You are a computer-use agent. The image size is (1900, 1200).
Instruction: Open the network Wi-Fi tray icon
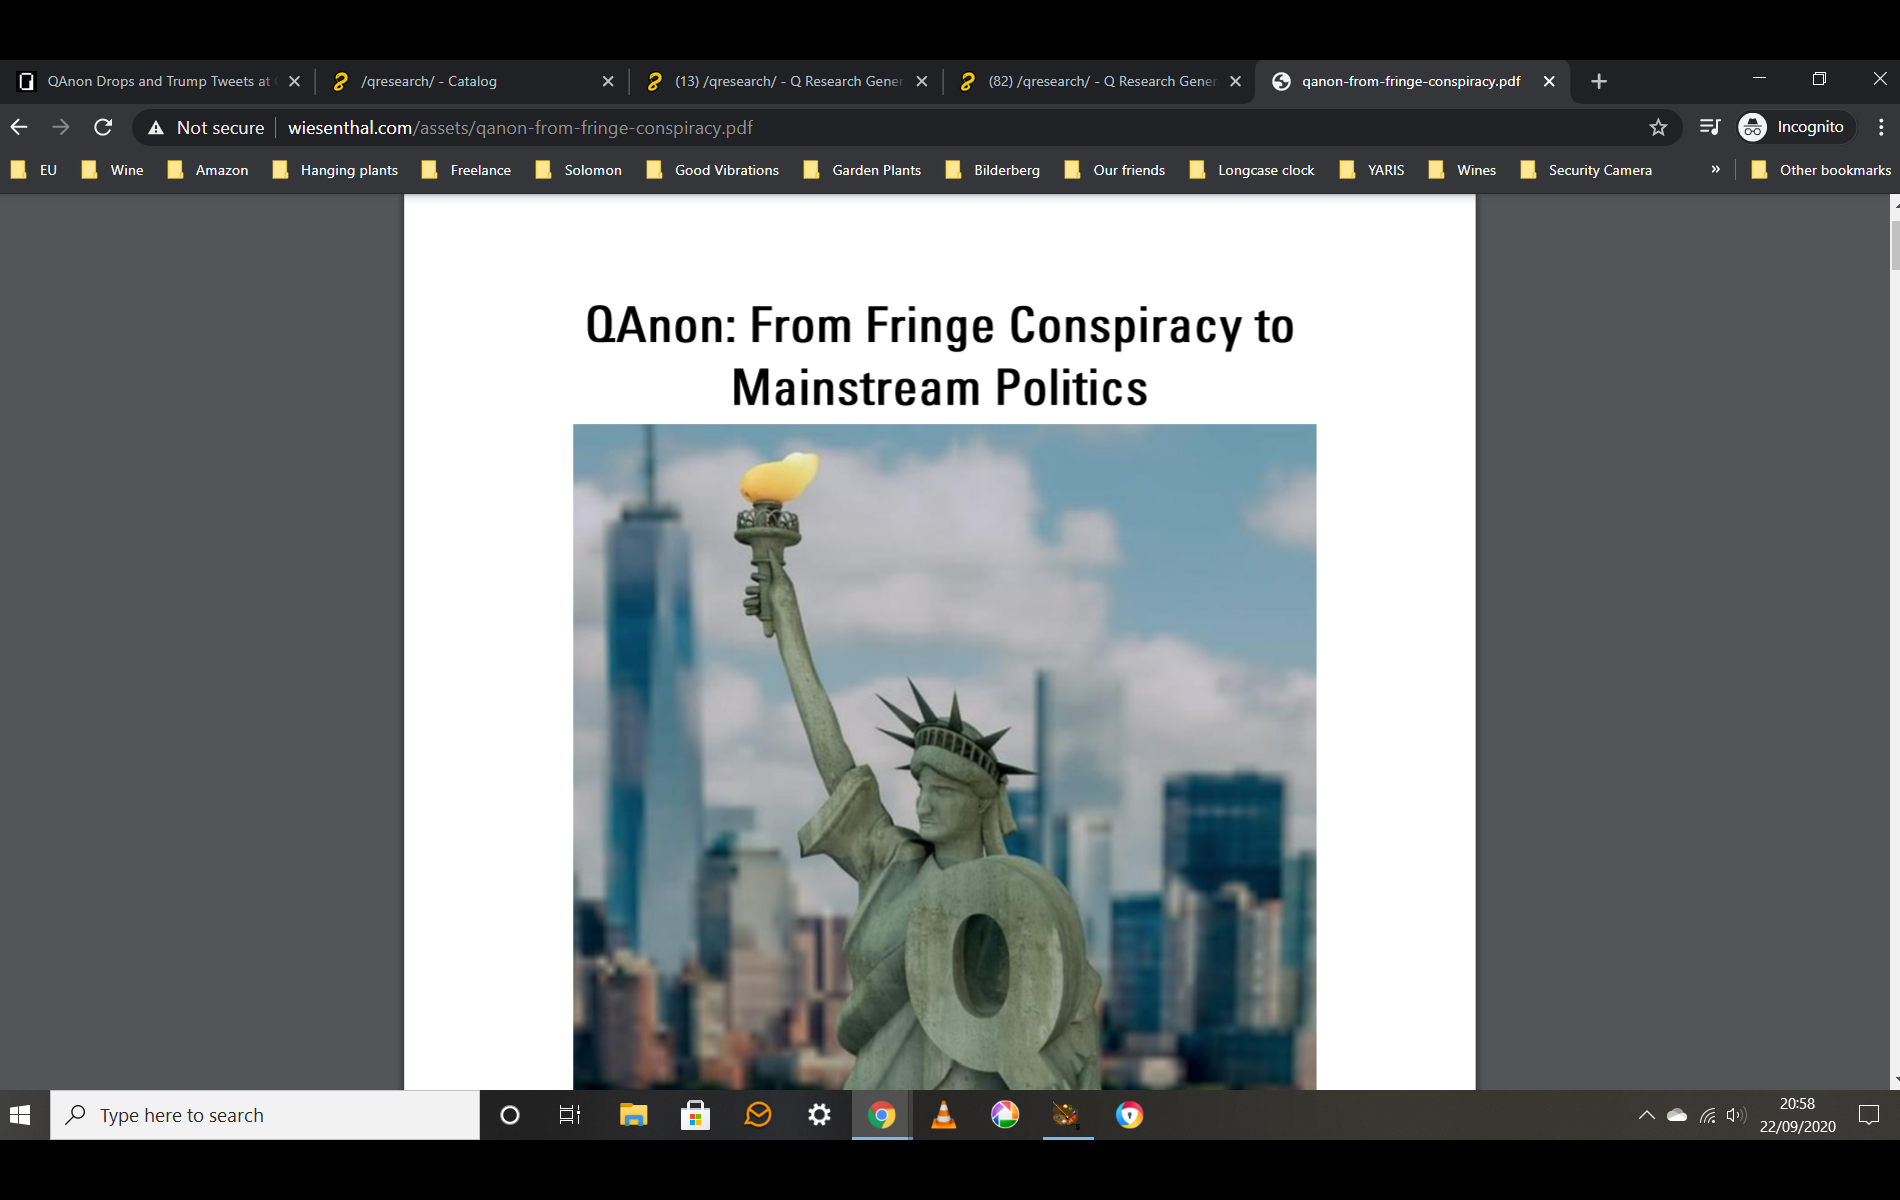[1707, 1115]
